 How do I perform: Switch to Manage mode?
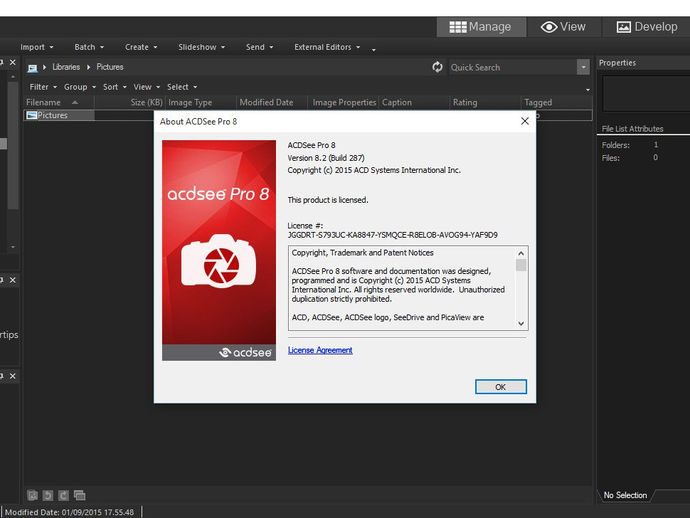pyautogui.click(x=481, y=27)
